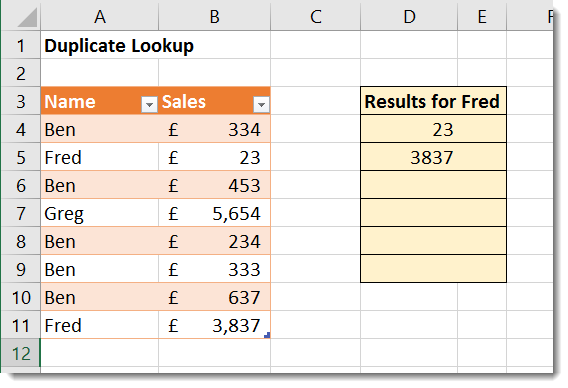Click the first empty results cell in row 6

click(433, 185)
